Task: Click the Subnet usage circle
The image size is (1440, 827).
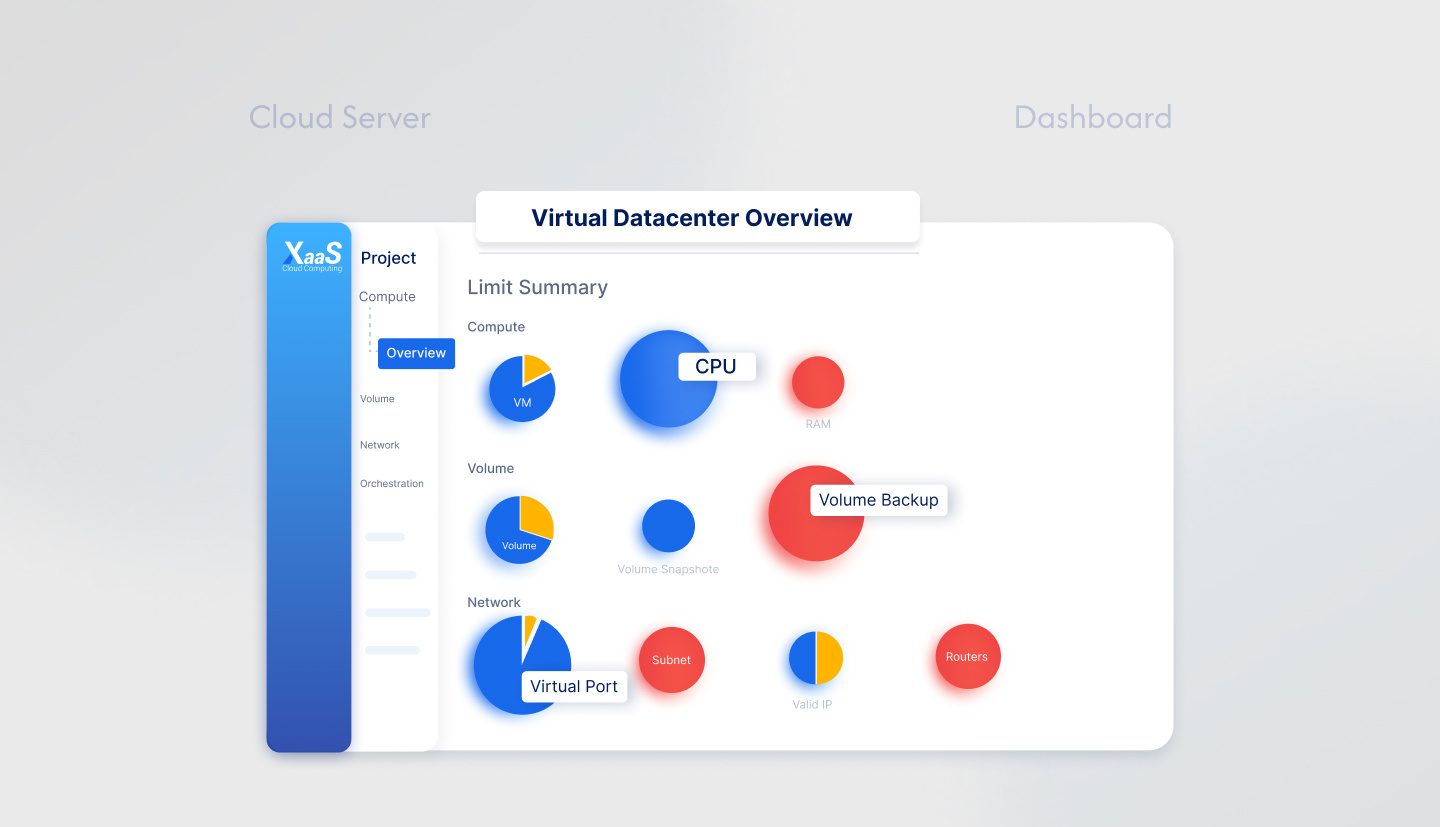Action: pos(671,660)
